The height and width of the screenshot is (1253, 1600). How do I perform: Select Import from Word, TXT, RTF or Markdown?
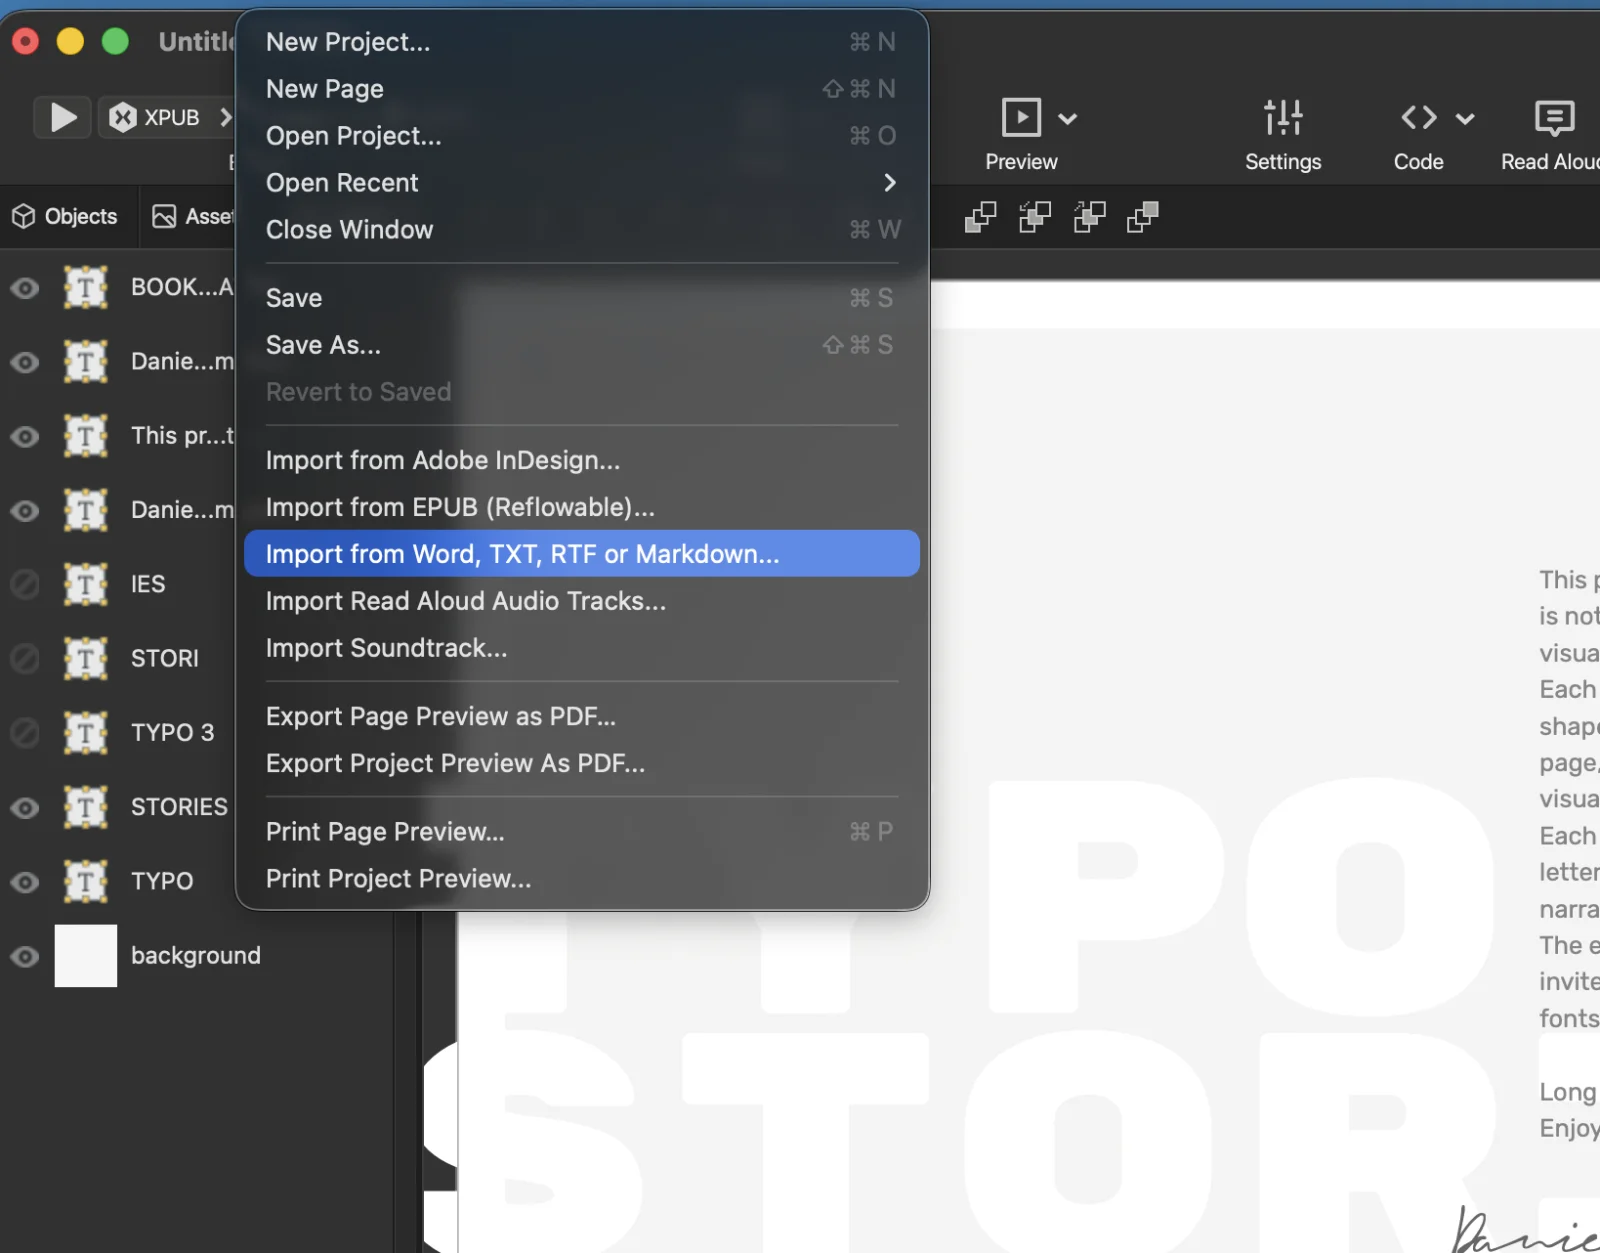[x=581, y=554]
